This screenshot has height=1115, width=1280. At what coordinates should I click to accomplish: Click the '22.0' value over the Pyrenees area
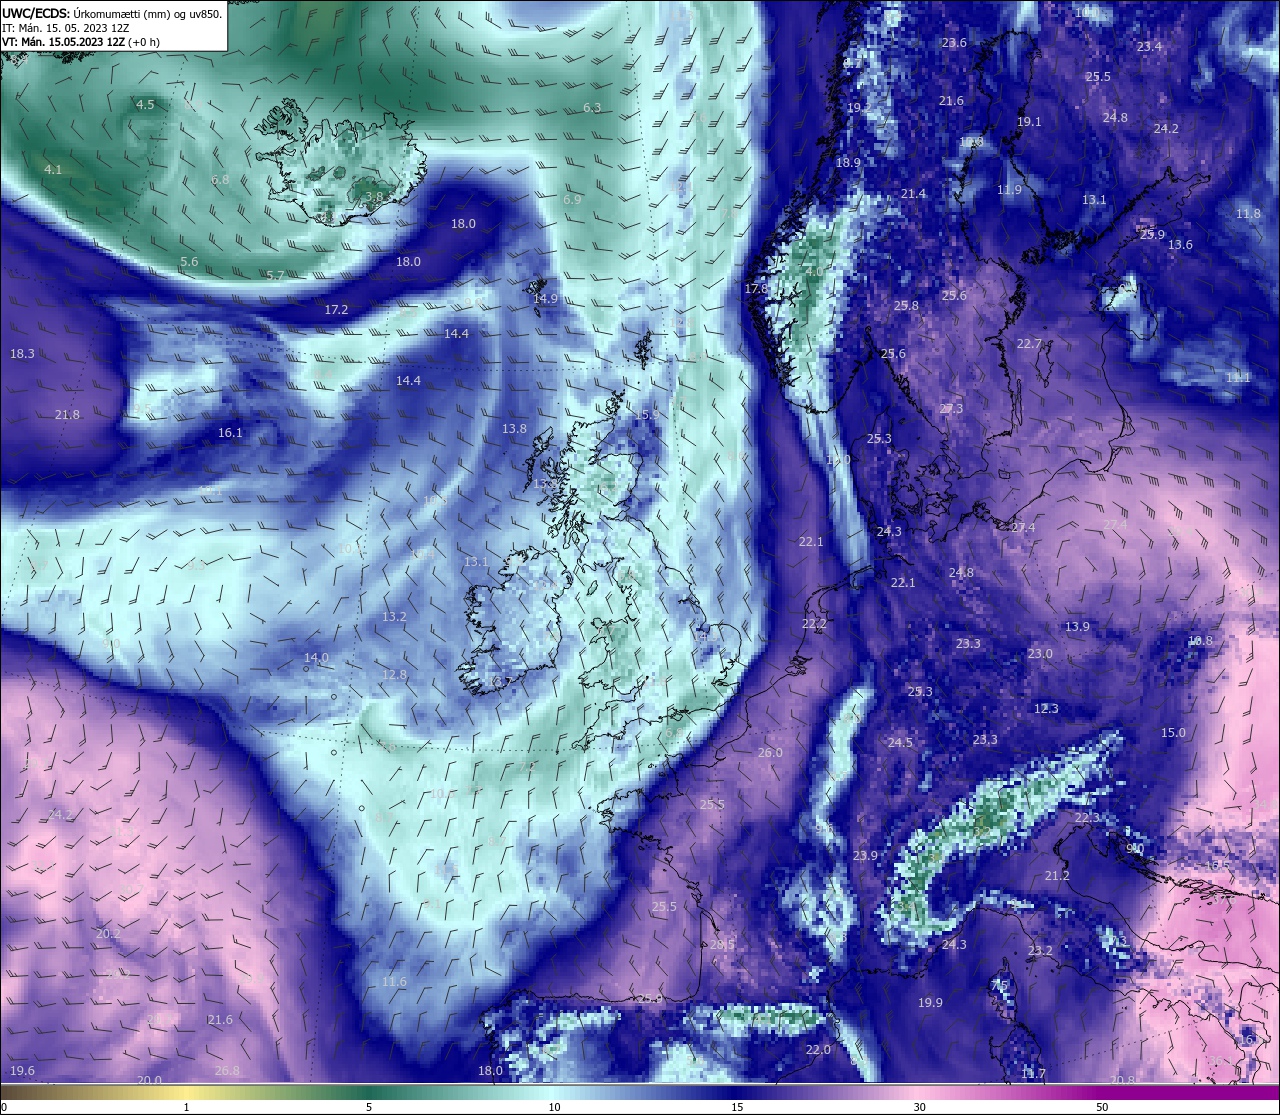(x=818, y=1050)
